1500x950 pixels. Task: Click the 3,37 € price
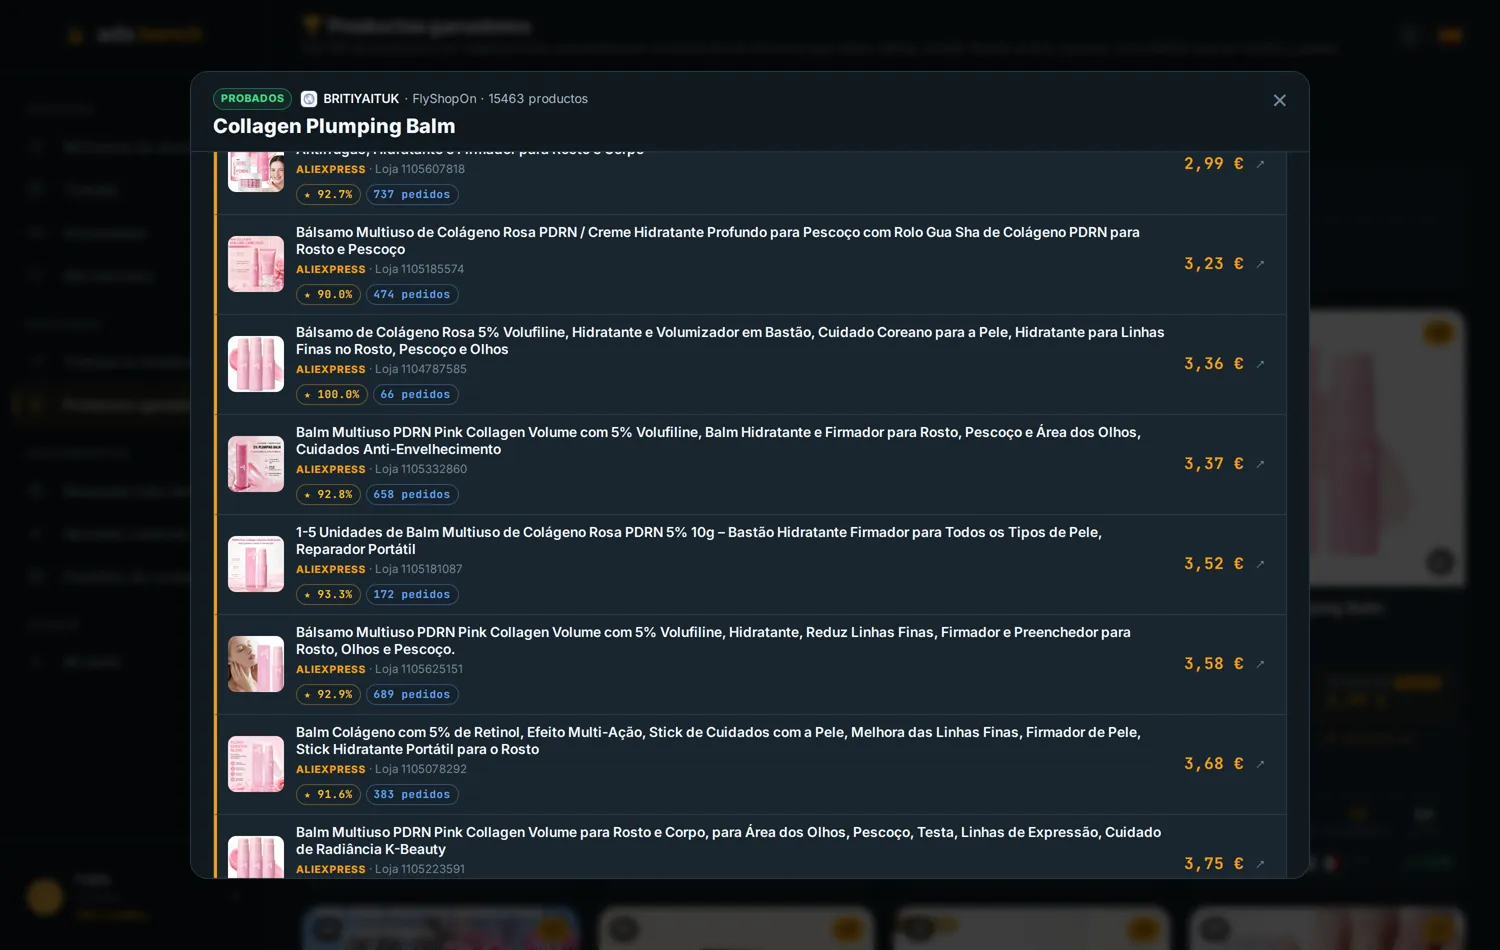1214,464
